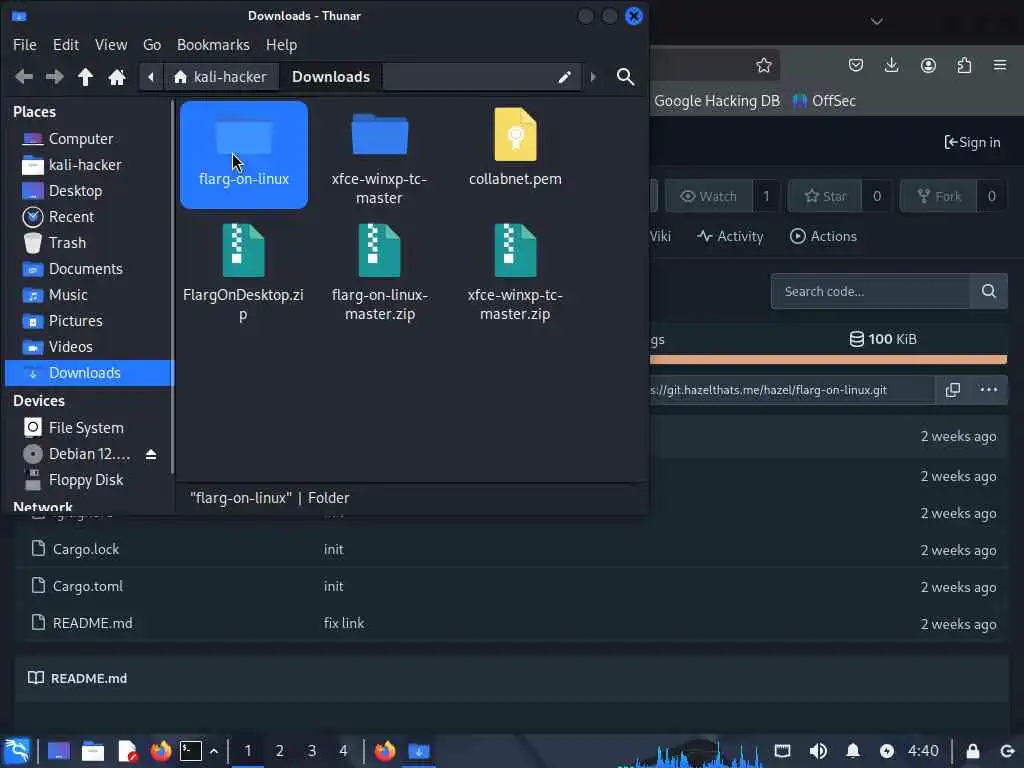Open the Firefox list all tabs chevron

876,22
